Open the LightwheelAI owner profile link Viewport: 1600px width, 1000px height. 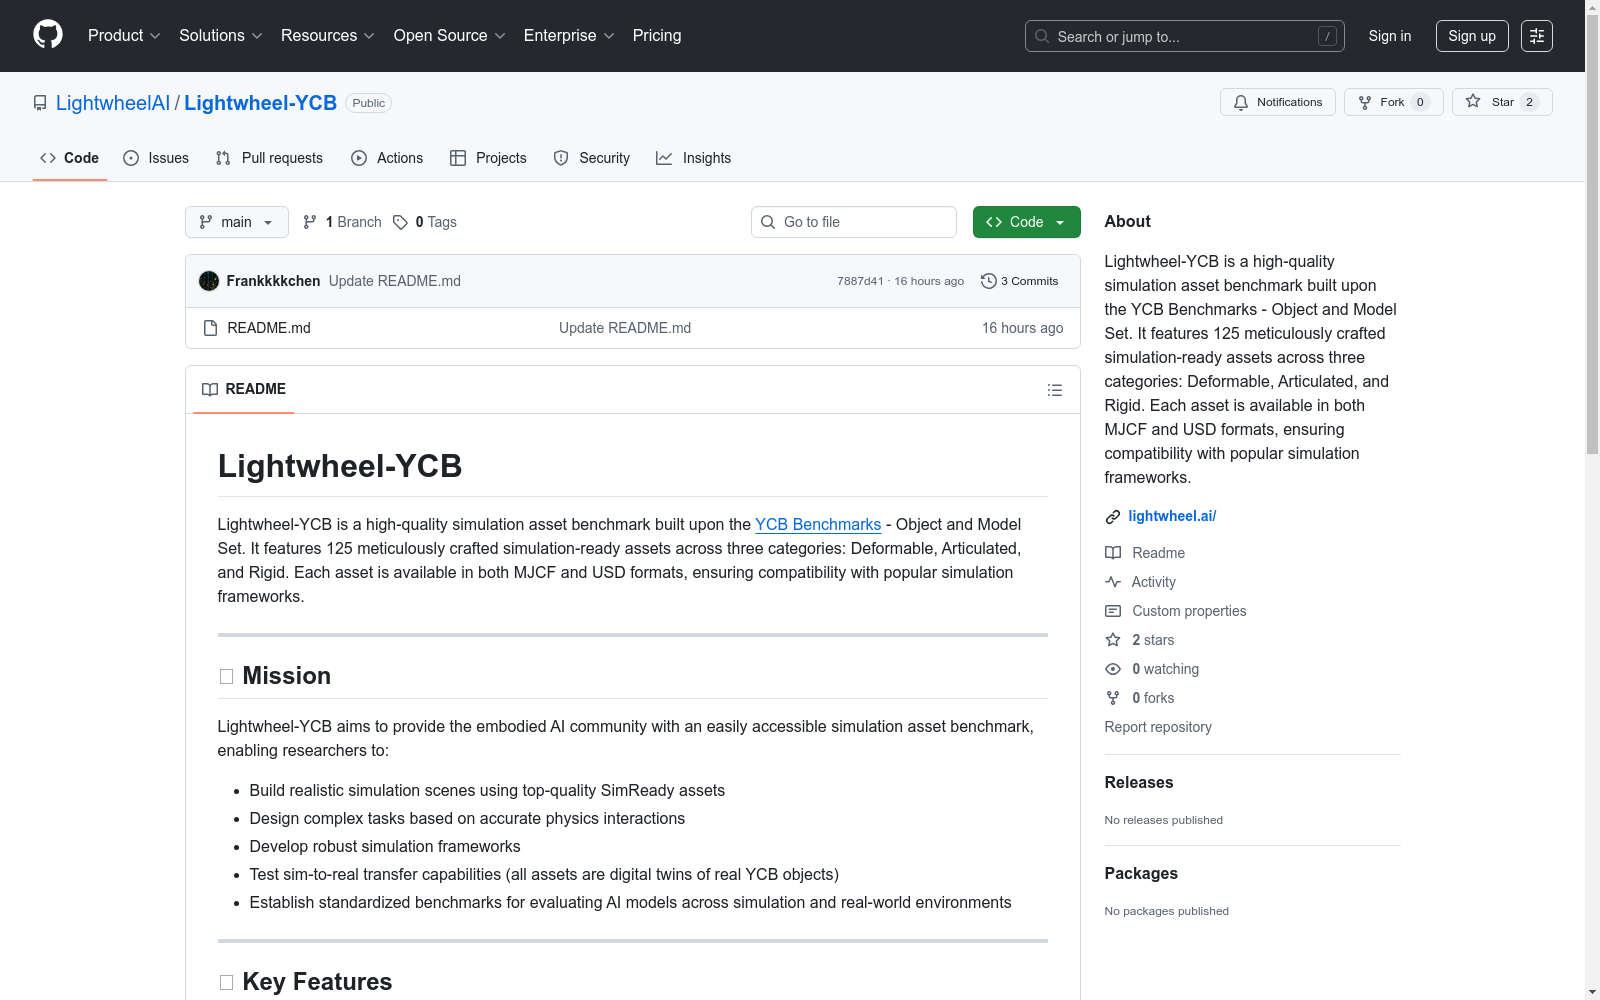(113, 103)
